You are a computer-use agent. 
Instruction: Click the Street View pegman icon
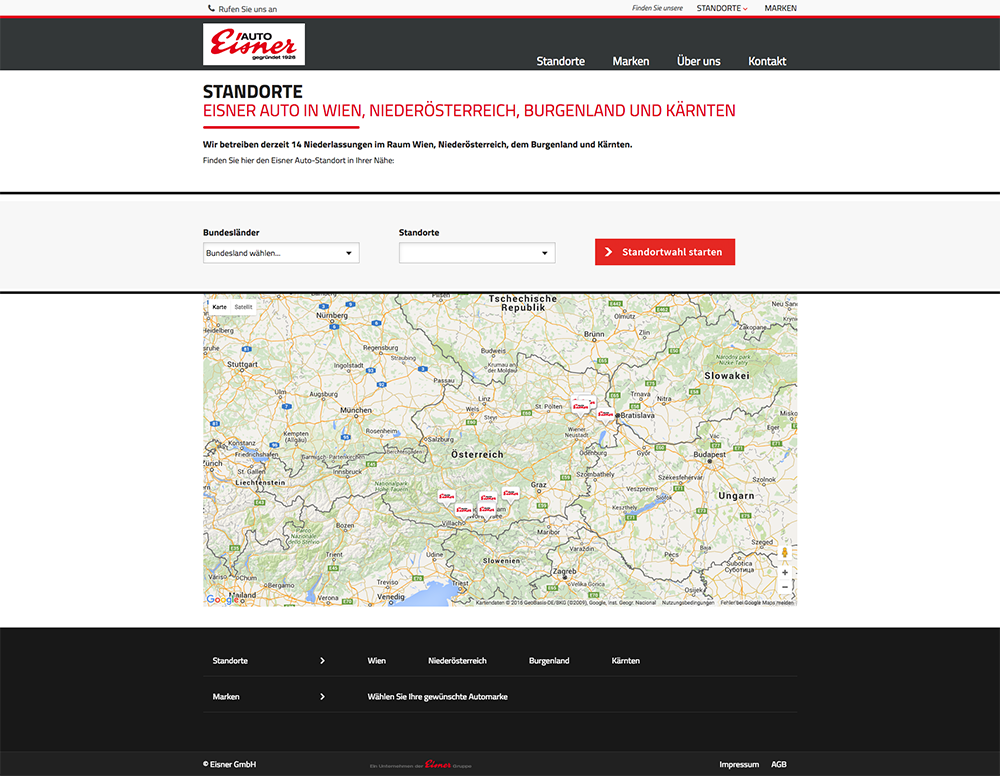(784, 552)
